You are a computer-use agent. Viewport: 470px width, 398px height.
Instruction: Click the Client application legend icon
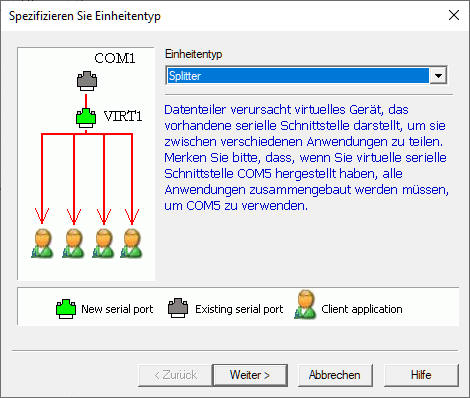tap(305, 304)
